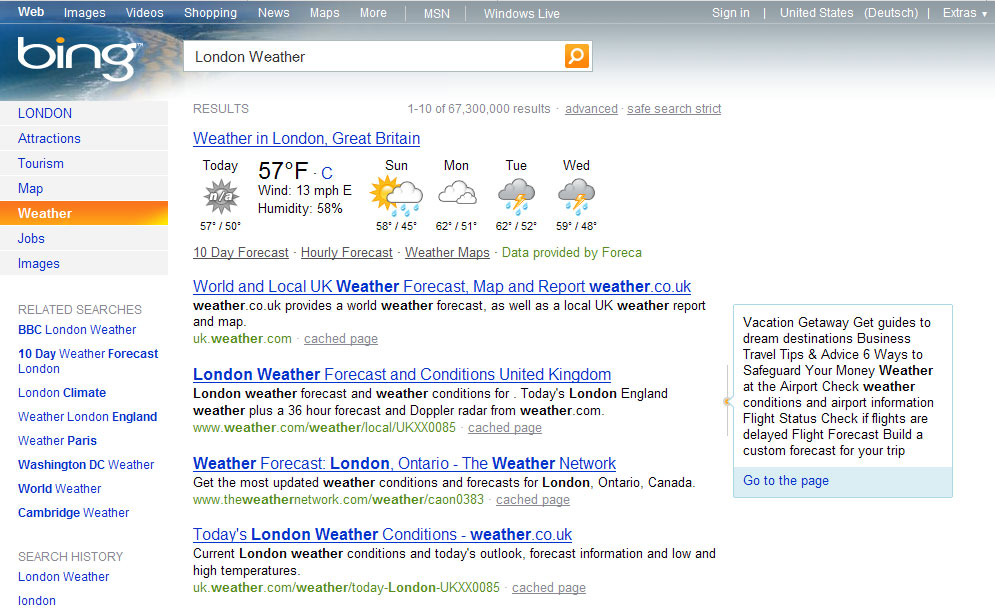Open cached page for theweathernetwork result
Viewport: 995px width, 613px height.
tap(532, 499)
